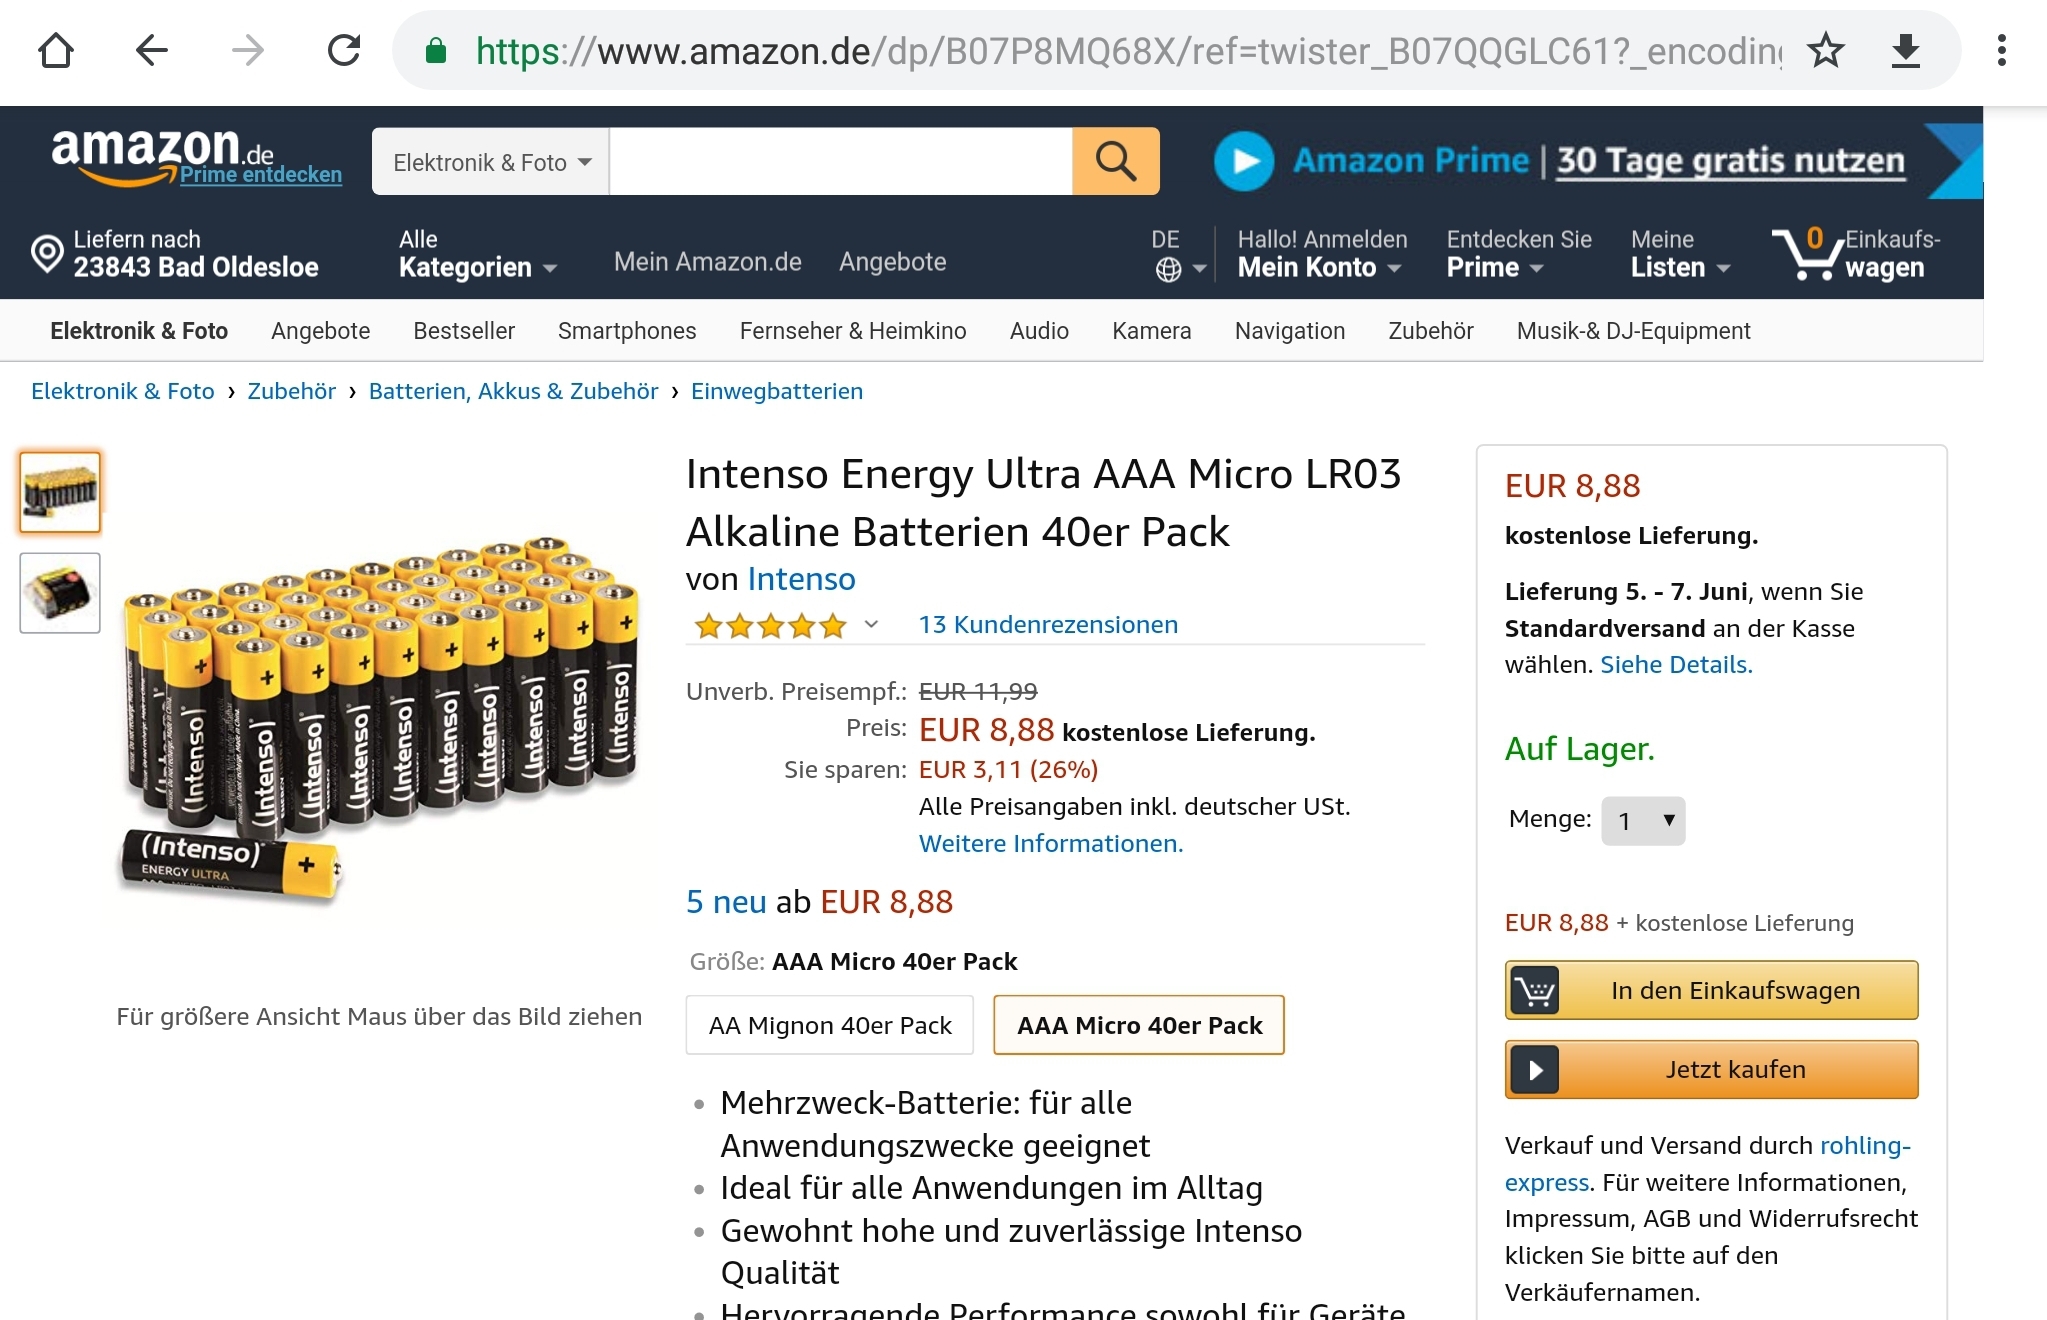2047x1320 pixels.
Task: Select the AA Mignon 40er Pack size
Action: [830, 1025]
